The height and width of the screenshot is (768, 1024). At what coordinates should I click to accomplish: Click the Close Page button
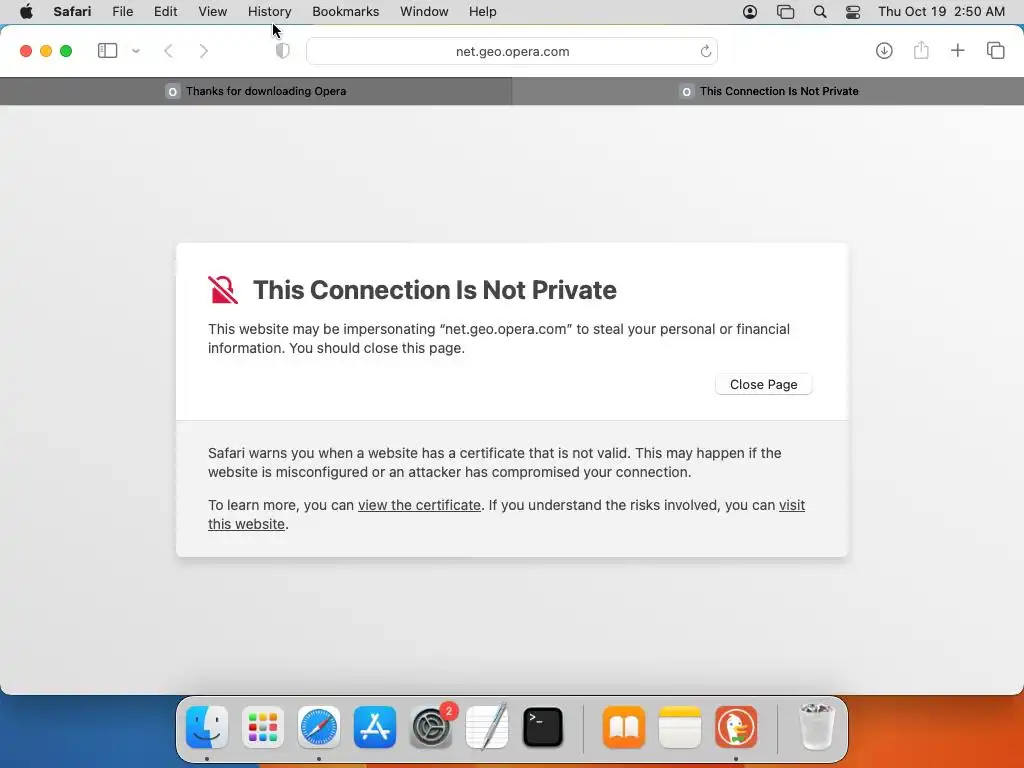point(763,384)
